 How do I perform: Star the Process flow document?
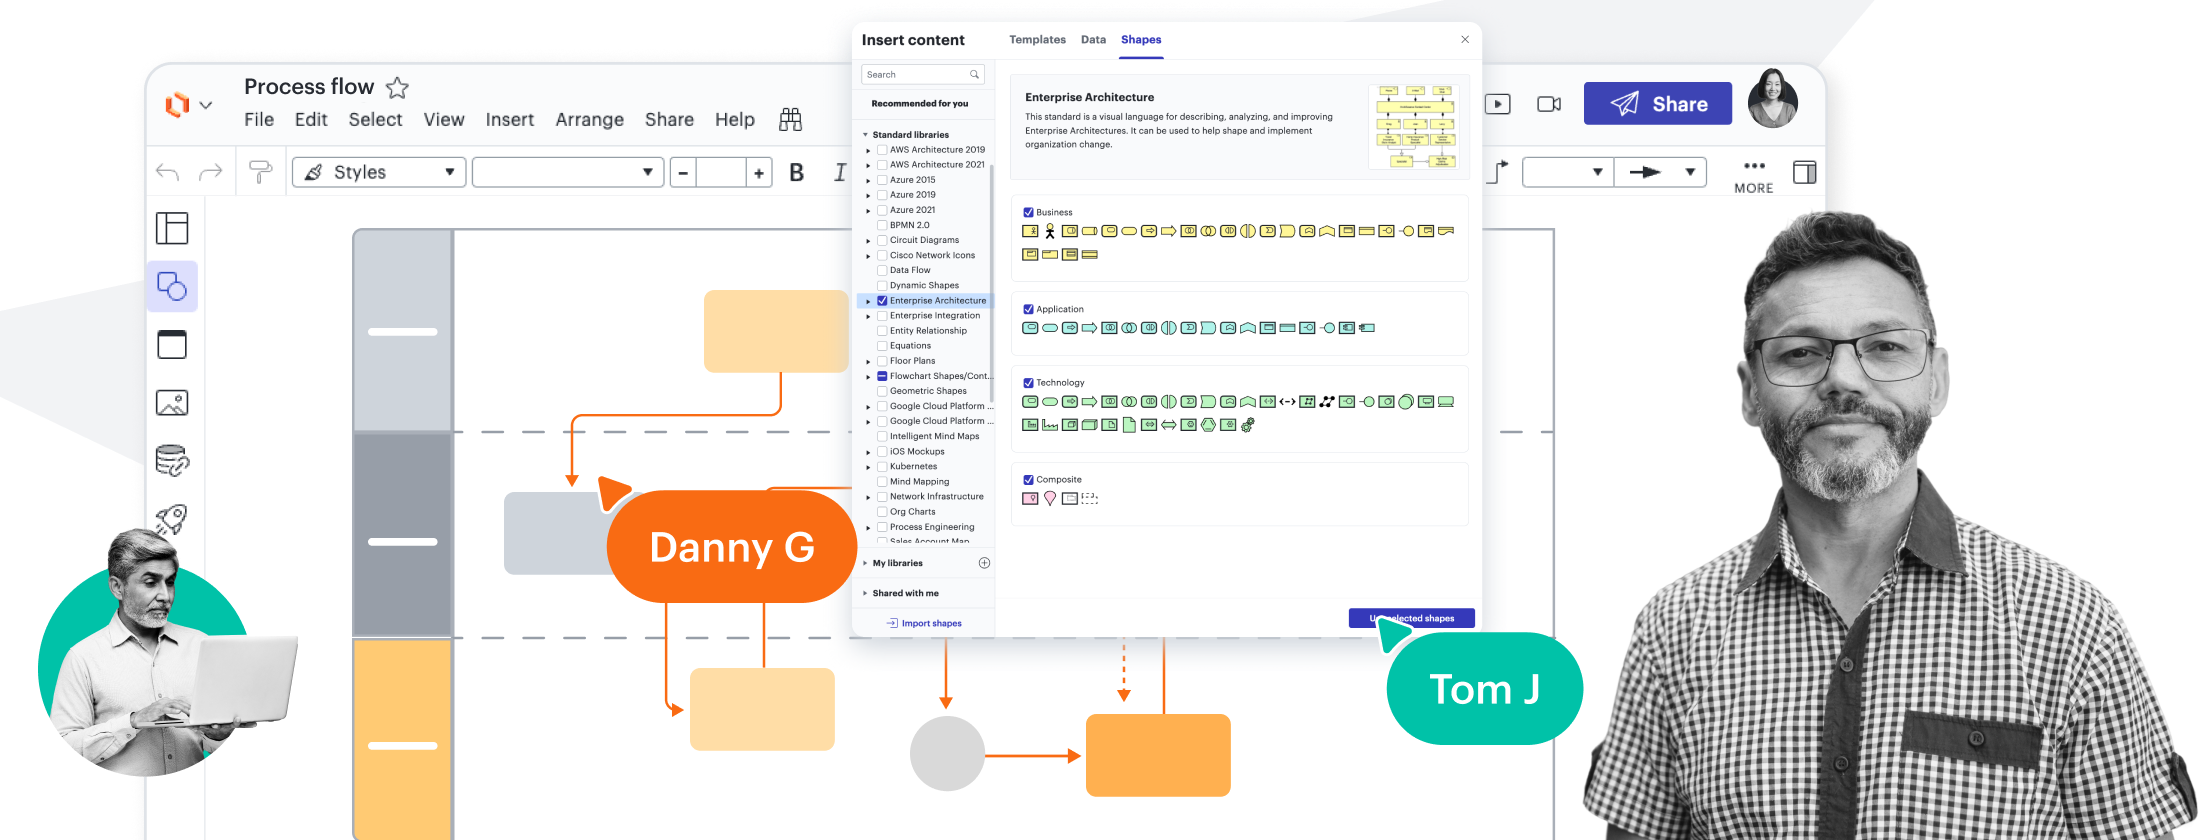coord(397,88)
